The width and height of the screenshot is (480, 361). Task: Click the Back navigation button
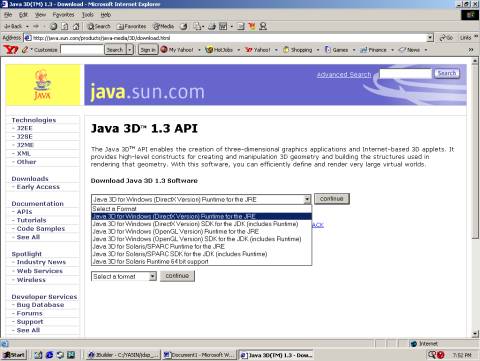coord(13,26)
